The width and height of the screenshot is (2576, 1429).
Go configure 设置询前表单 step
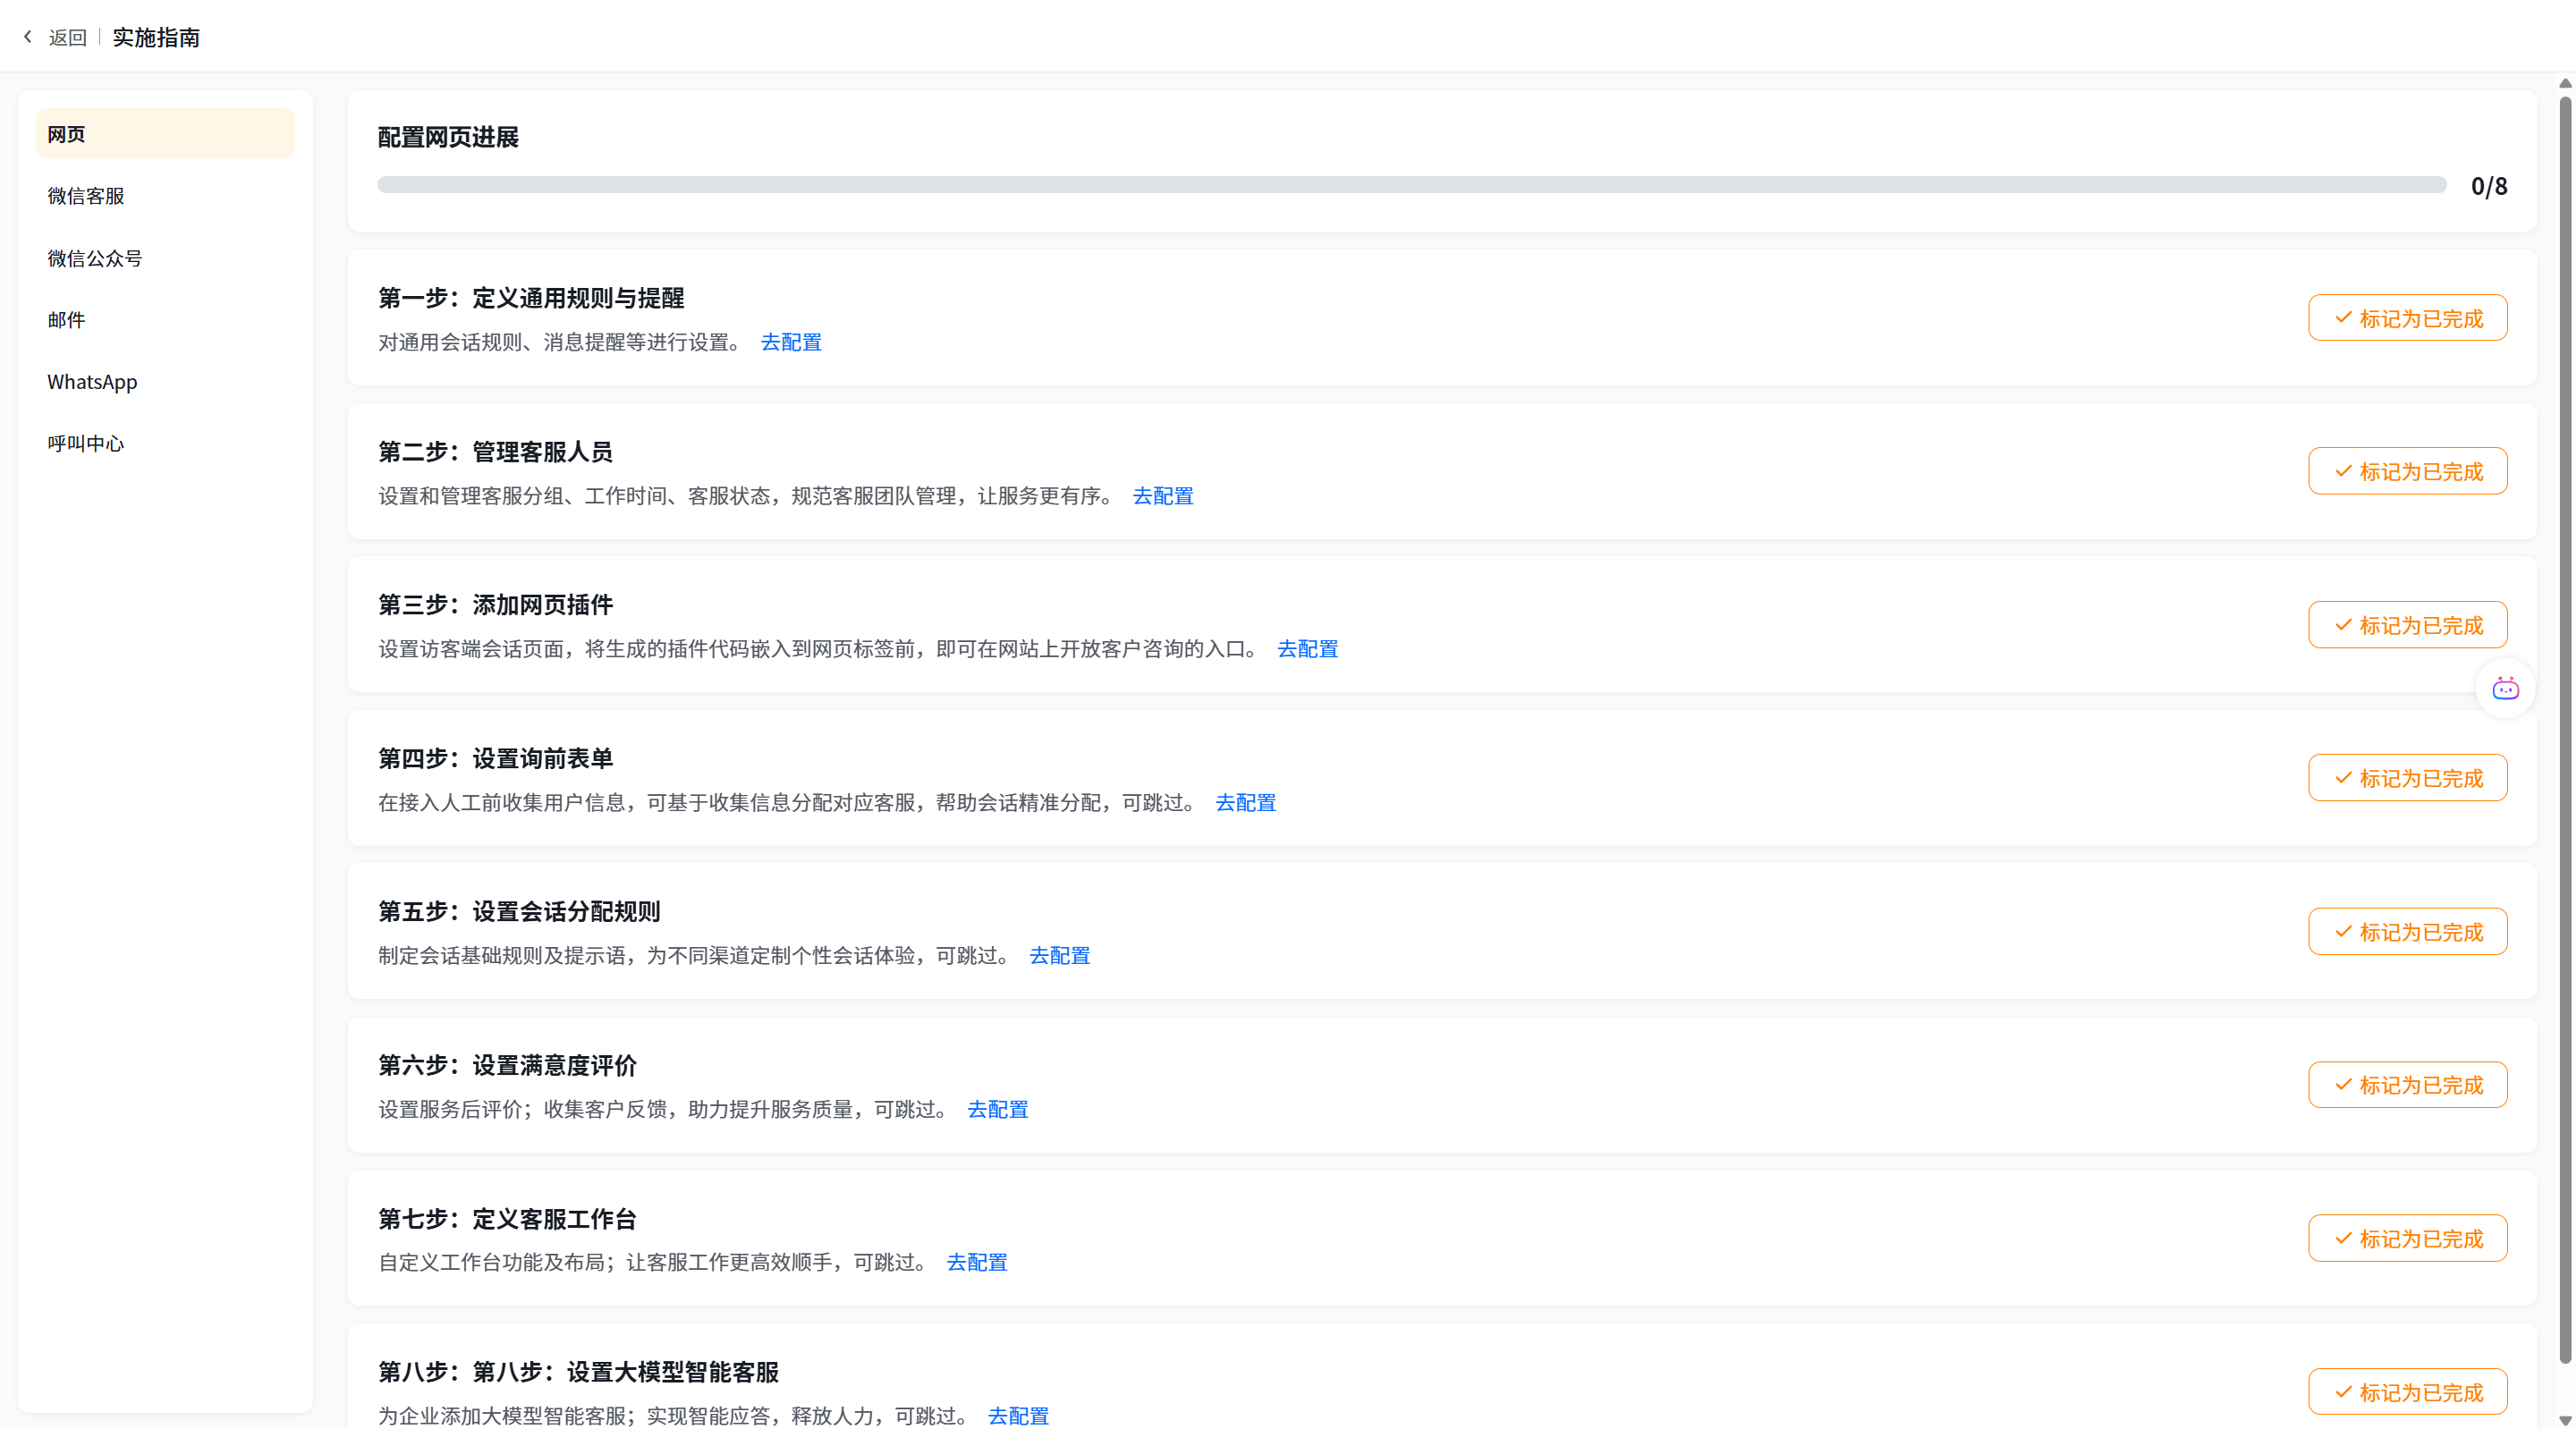(1245, 803)
